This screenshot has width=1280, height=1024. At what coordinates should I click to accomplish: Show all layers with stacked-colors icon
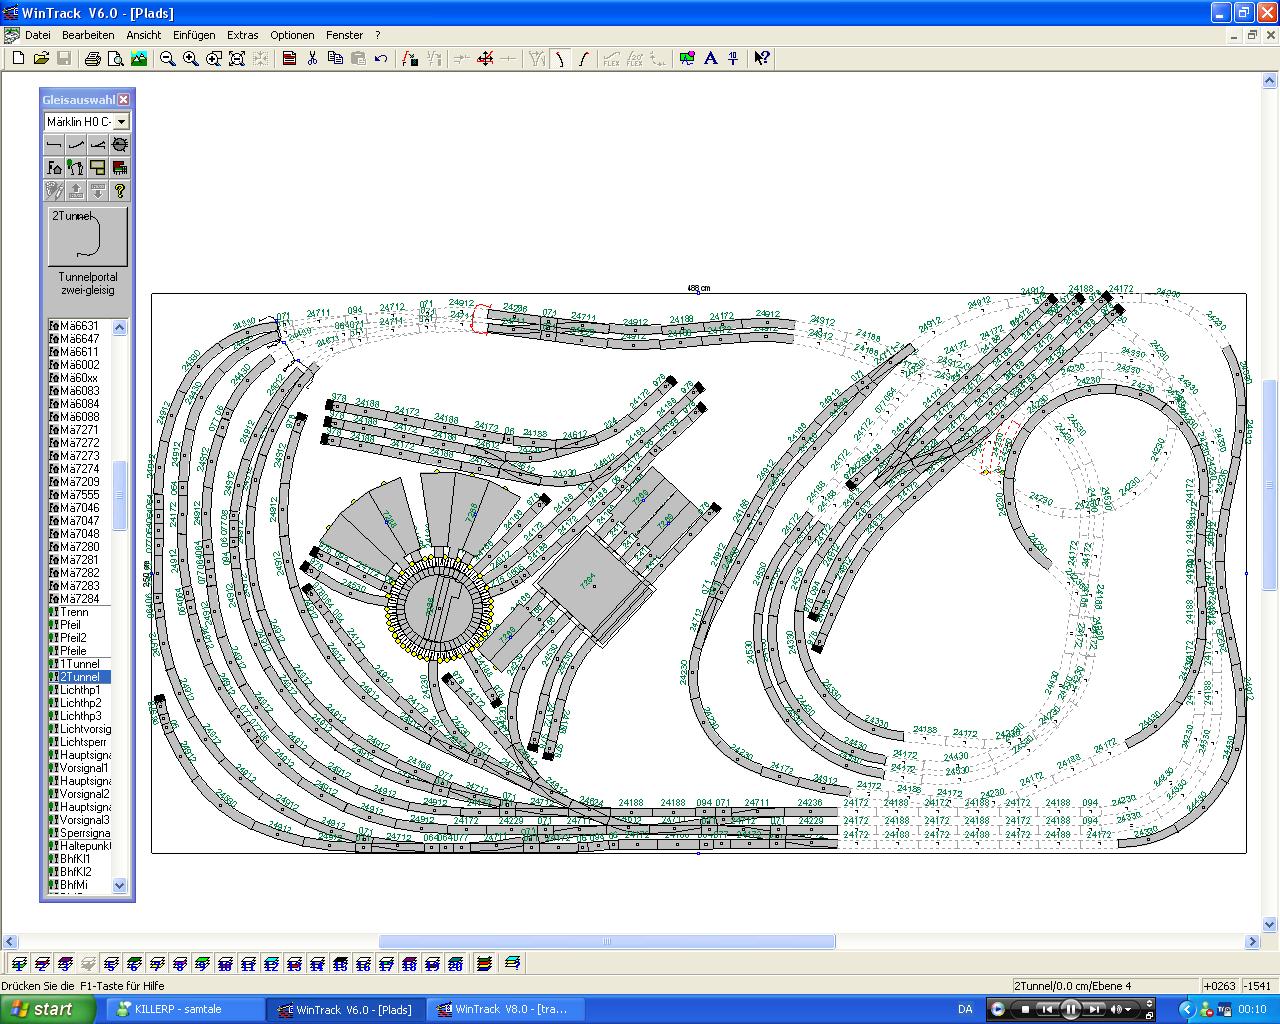(484, 964)
